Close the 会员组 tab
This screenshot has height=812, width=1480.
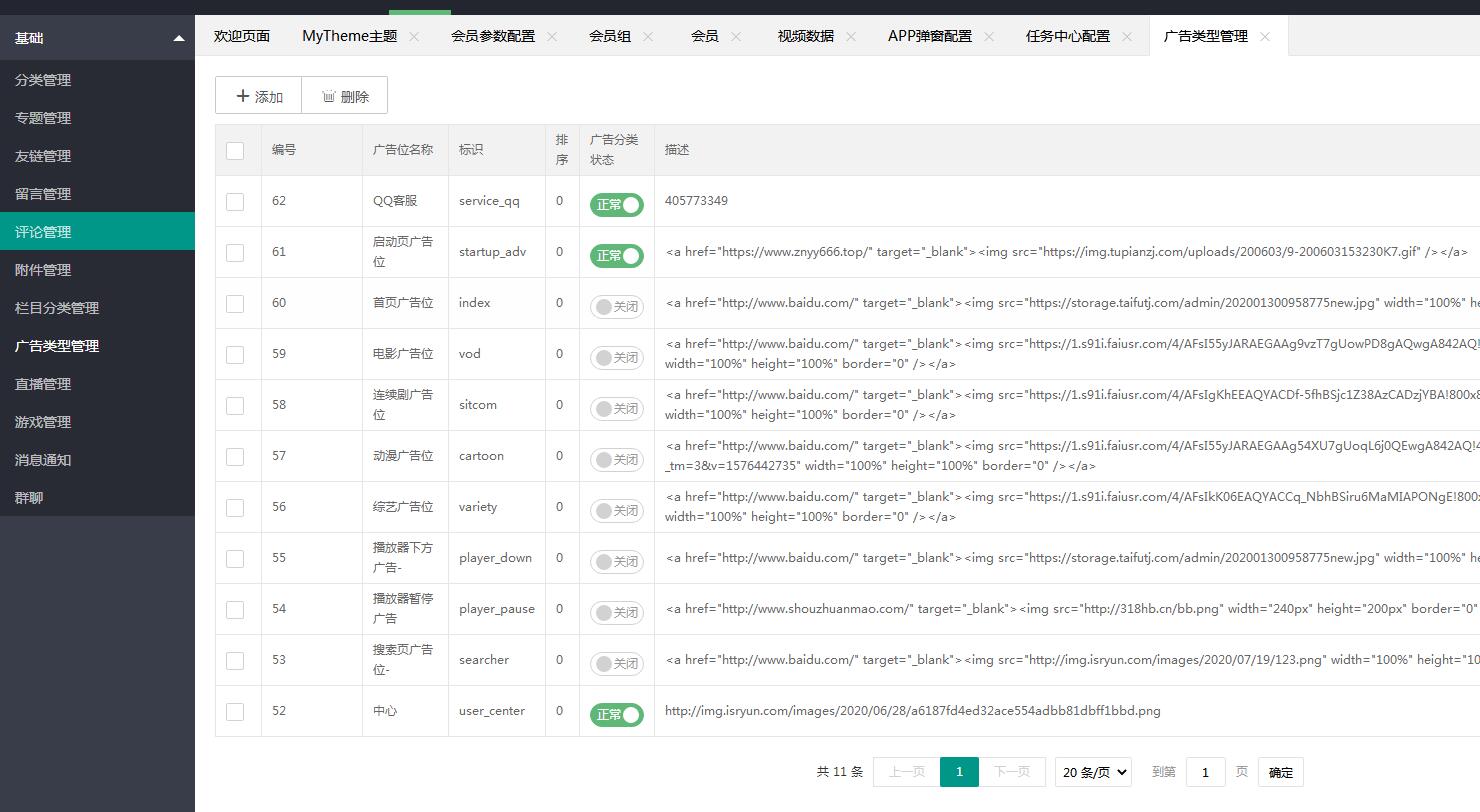pyautogui.click(x=648, y=36)
